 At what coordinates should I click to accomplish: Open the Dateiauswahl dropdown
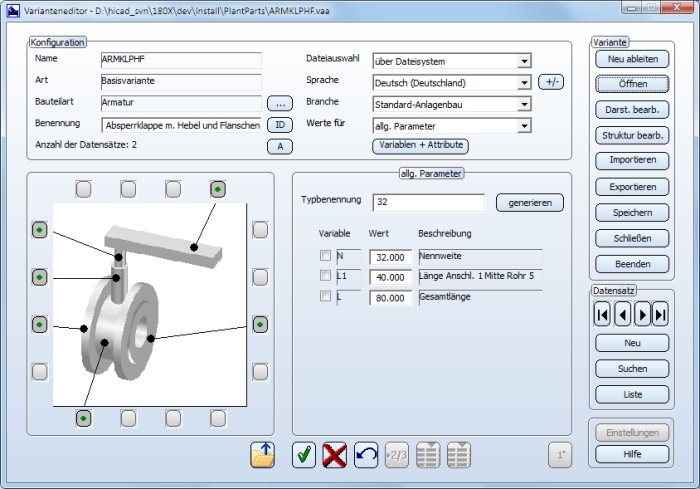(x=524, y=61)
